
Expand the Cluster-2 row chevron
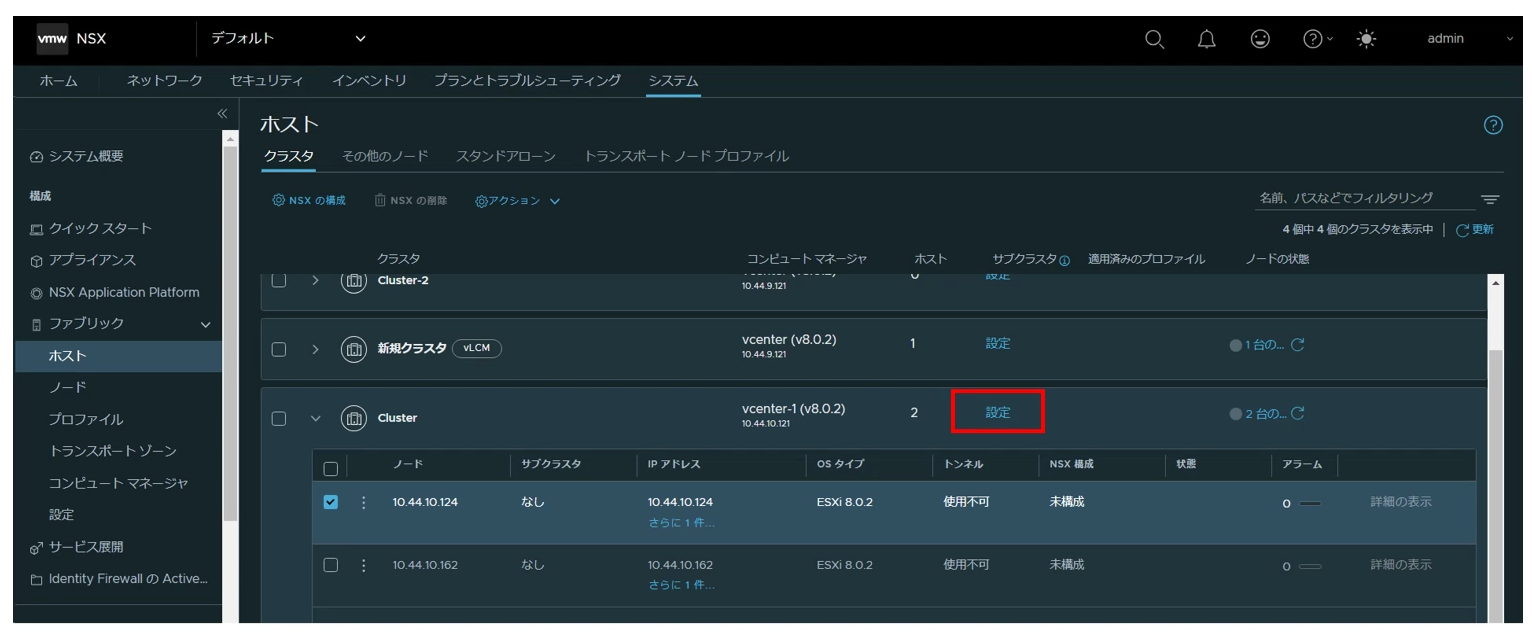point(315,281)
